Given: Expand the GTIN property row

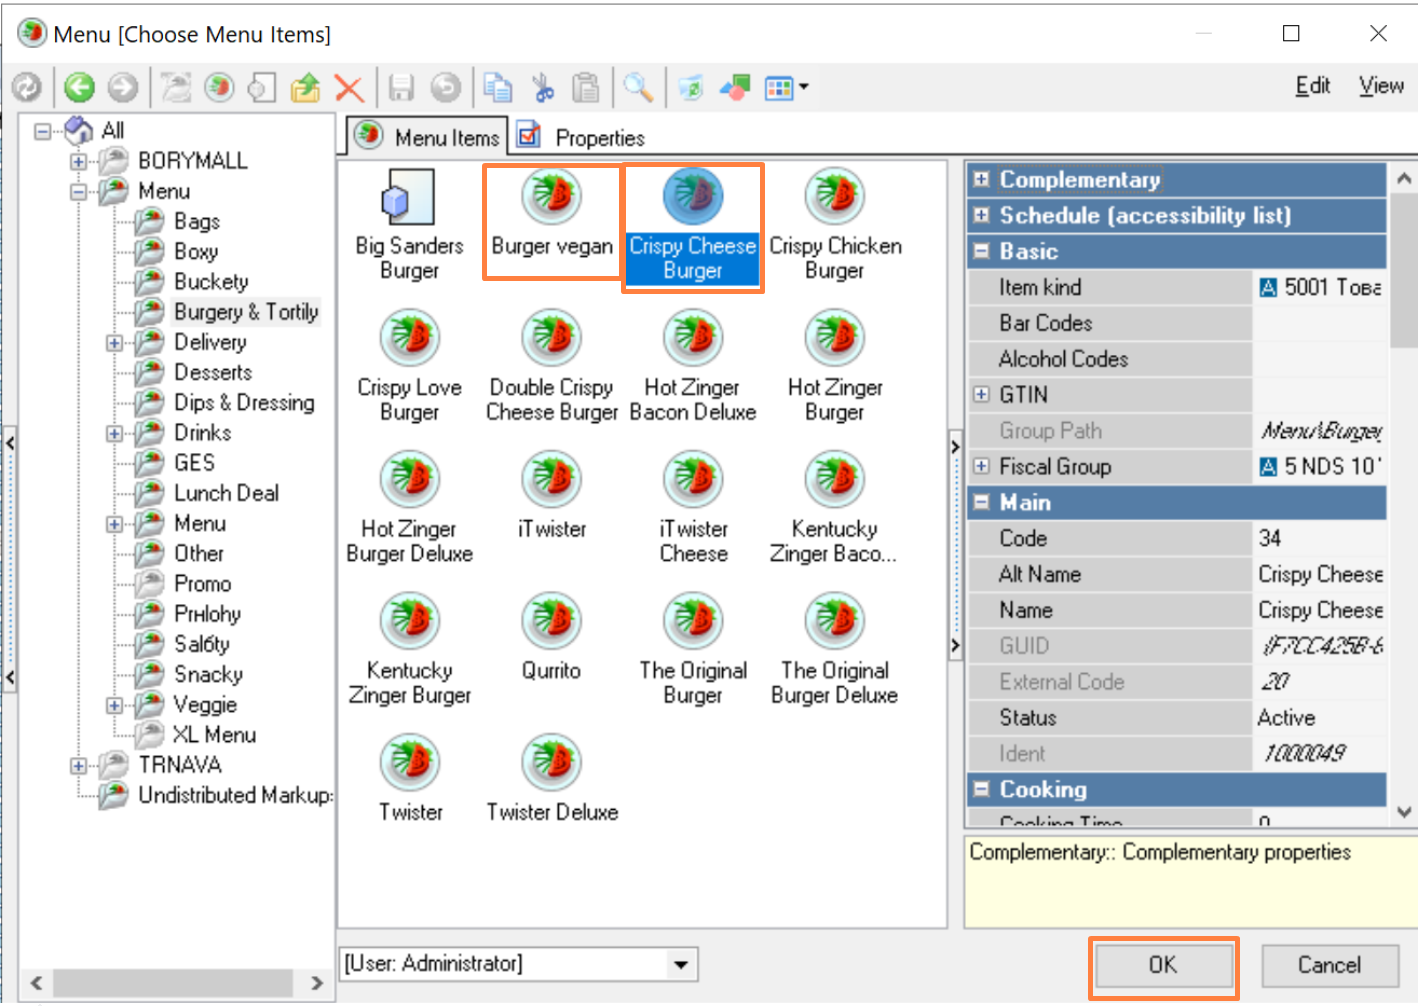Looking at the screenshot, I should 981,395.
